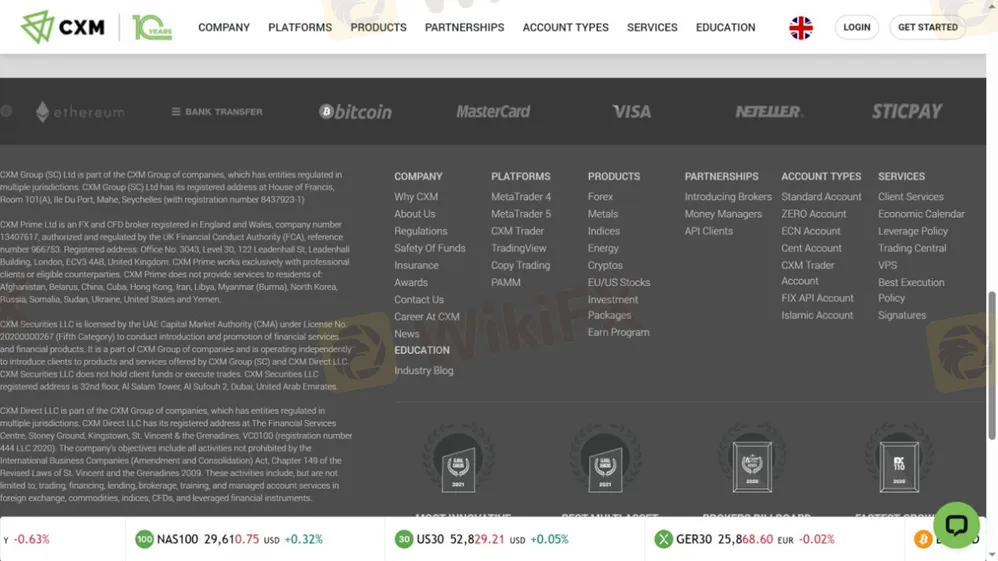998x561 pixels.
Task: Open the COMPANY navigation menu
Action: (x=224, y=27)
